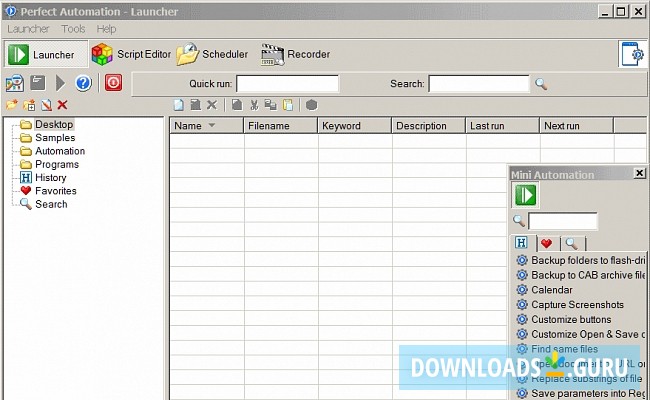This screenshot has width=650, height=400.
Task: Sort by the Name column header
Action: pyautogui.click(x=206, y=126)
